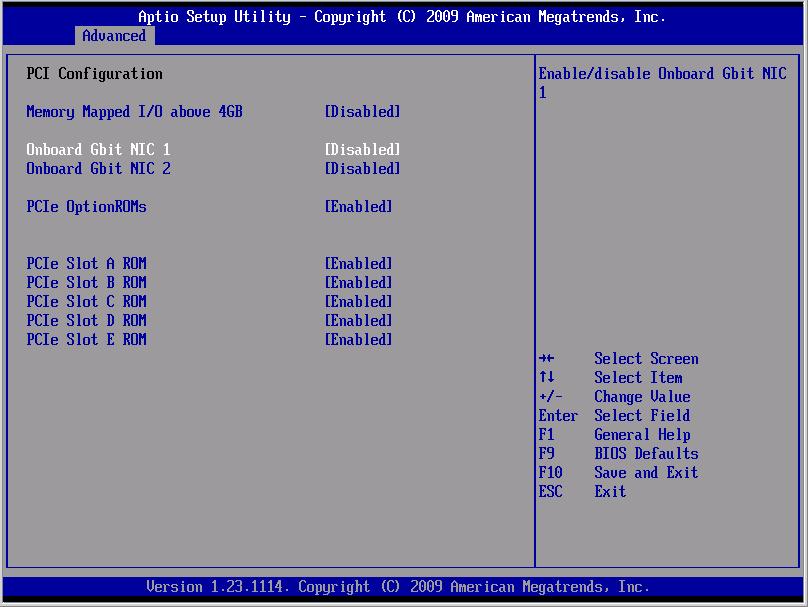Click the F10 key label
The height and width of the screenshot is (607, 808).
550,473
